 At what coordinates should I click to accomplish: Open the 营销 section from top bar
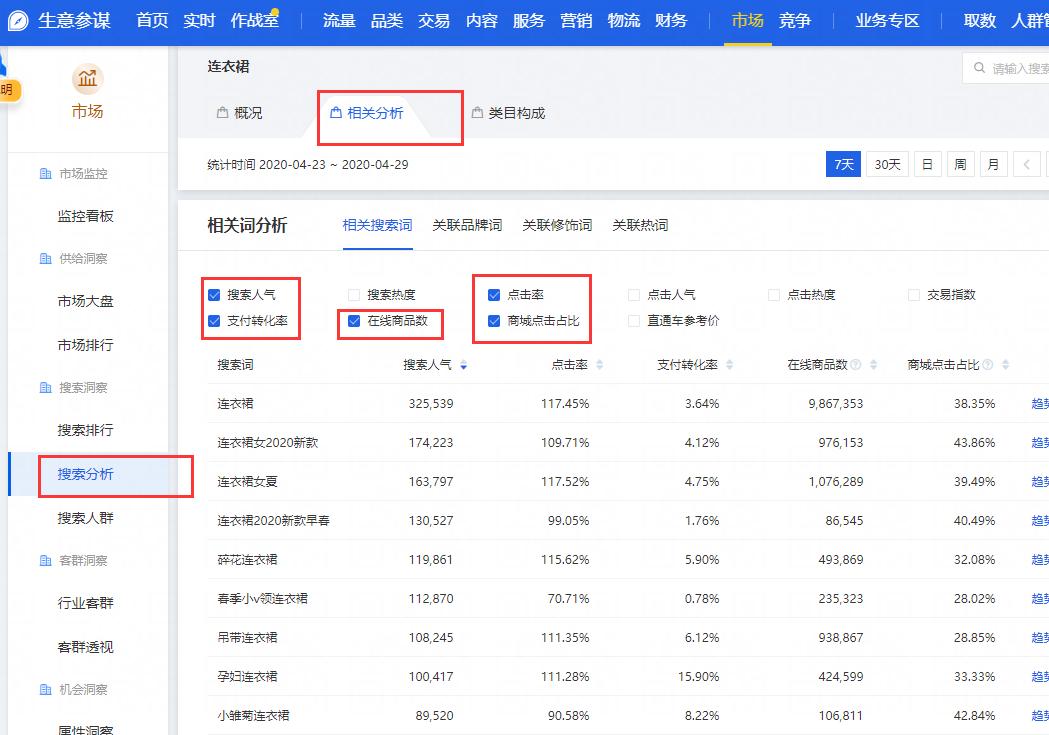(x=576, y=19)
